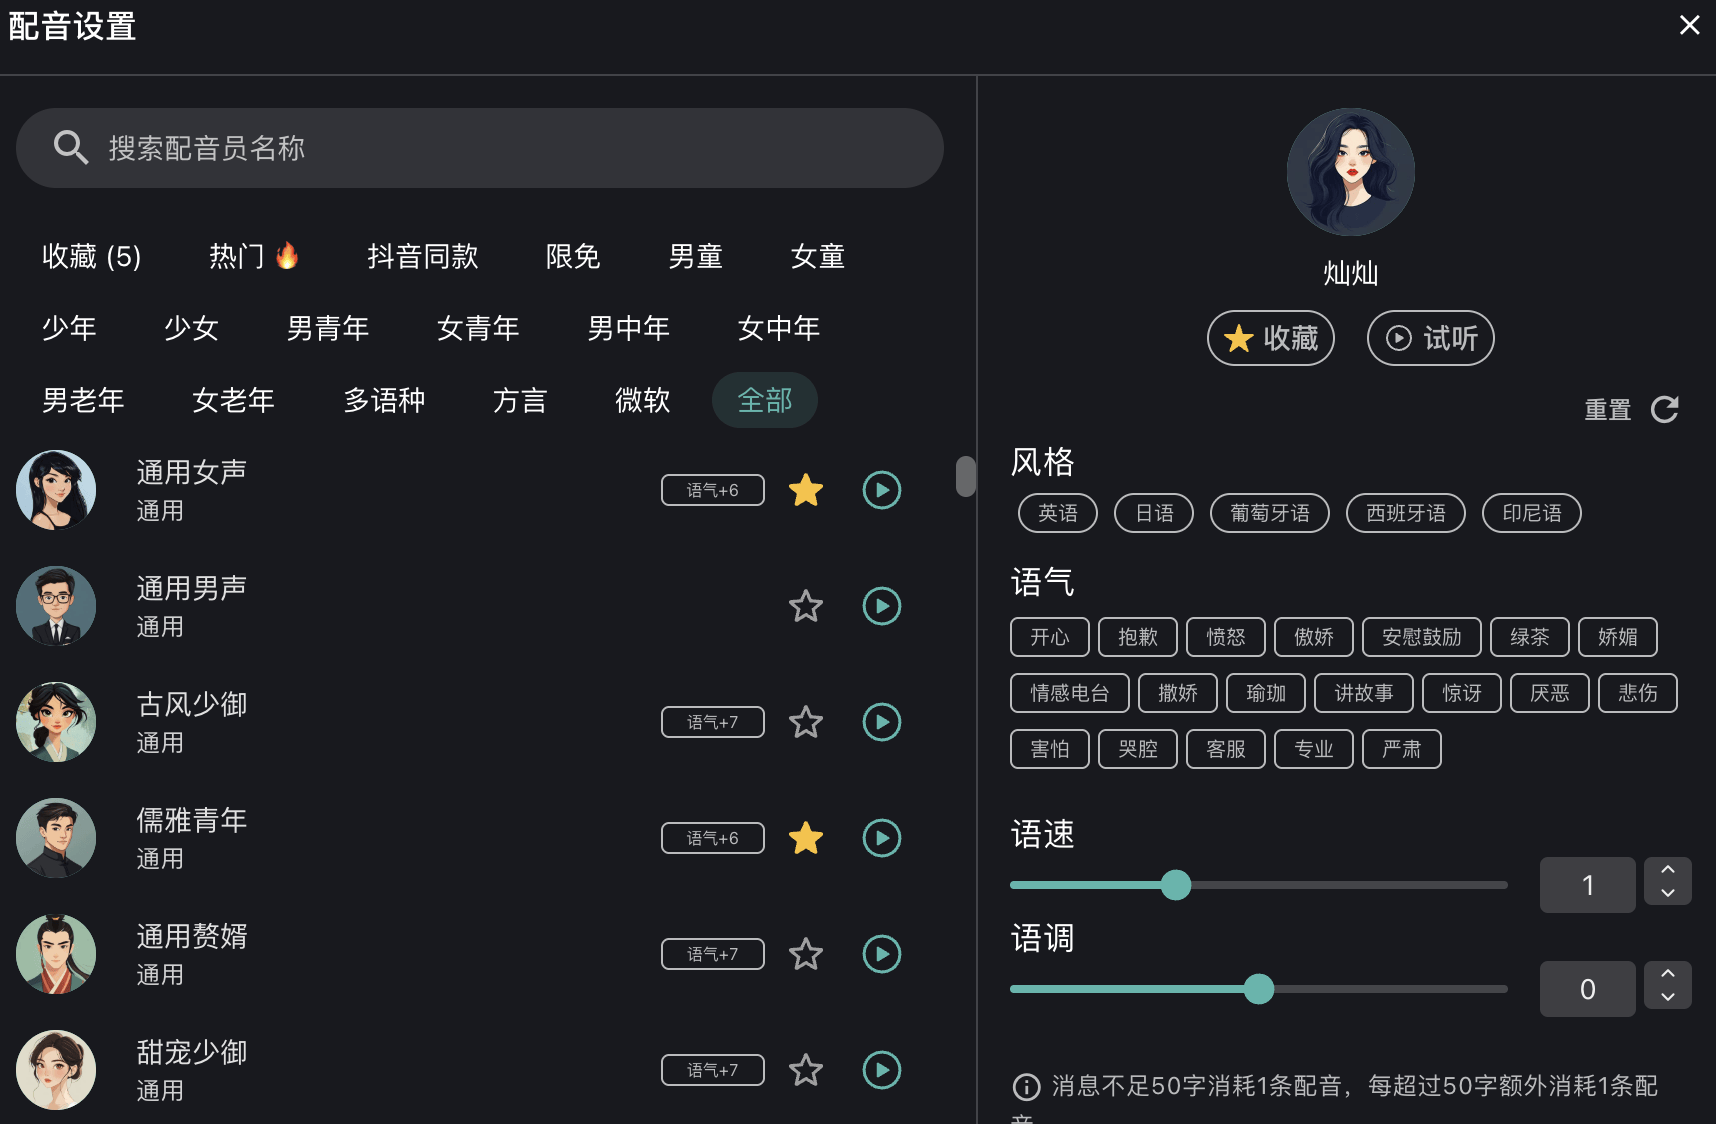The image size is (1716, 1124).
Task: Switch to 热门 category tab
Action: coord(253,257)
